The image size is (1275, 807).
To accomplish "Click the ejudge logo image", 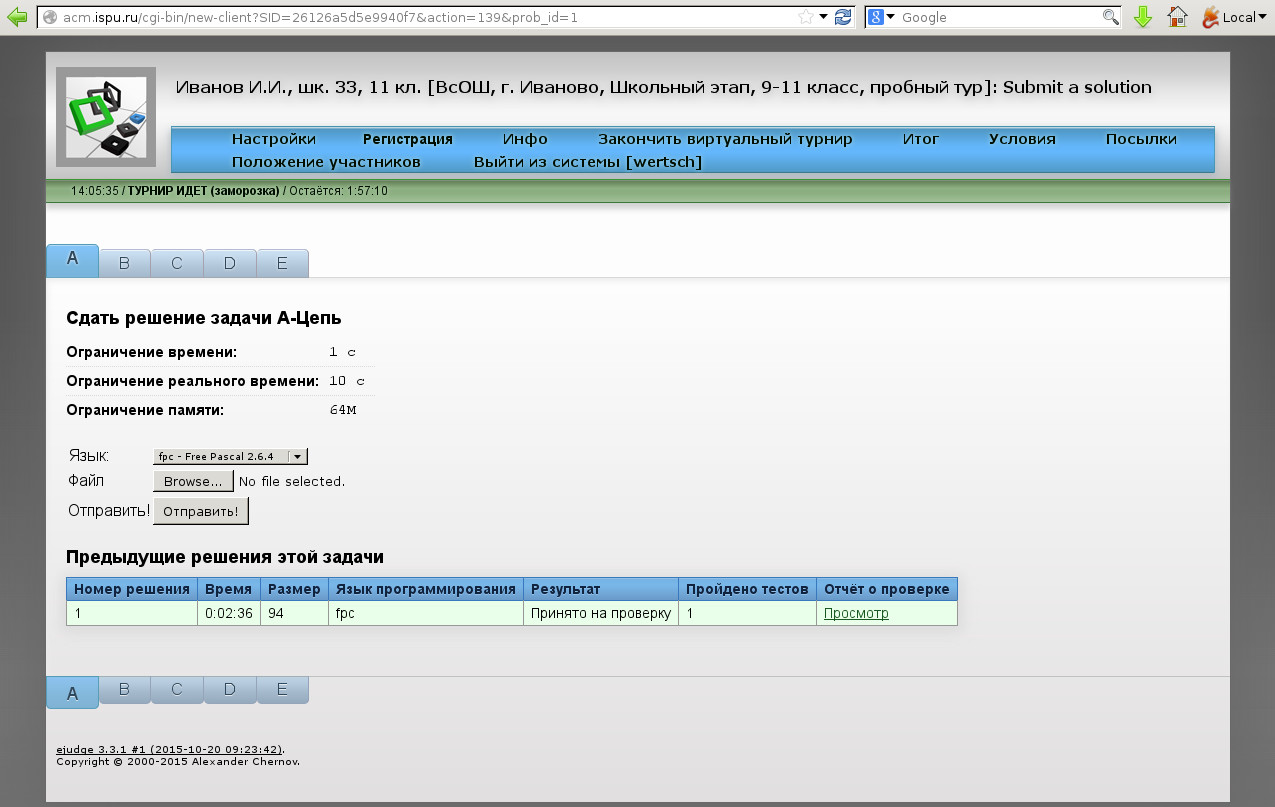I will [106, 116].
